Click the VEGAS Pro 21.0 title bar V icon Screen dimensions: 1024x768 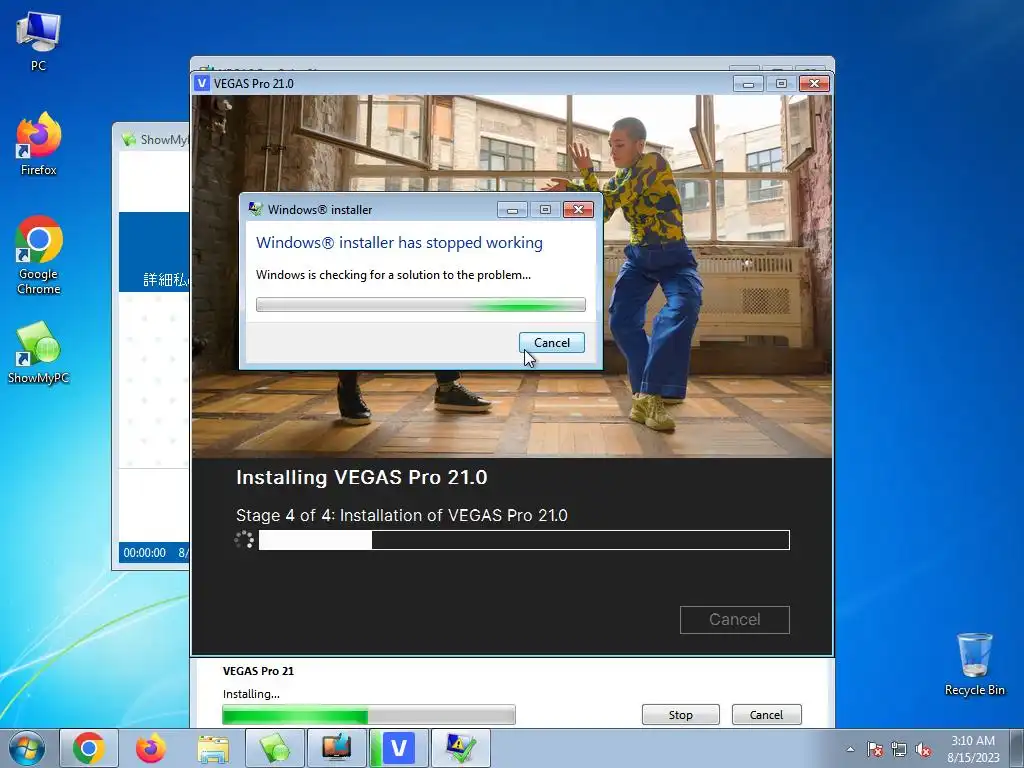click(x=202, y=84)
